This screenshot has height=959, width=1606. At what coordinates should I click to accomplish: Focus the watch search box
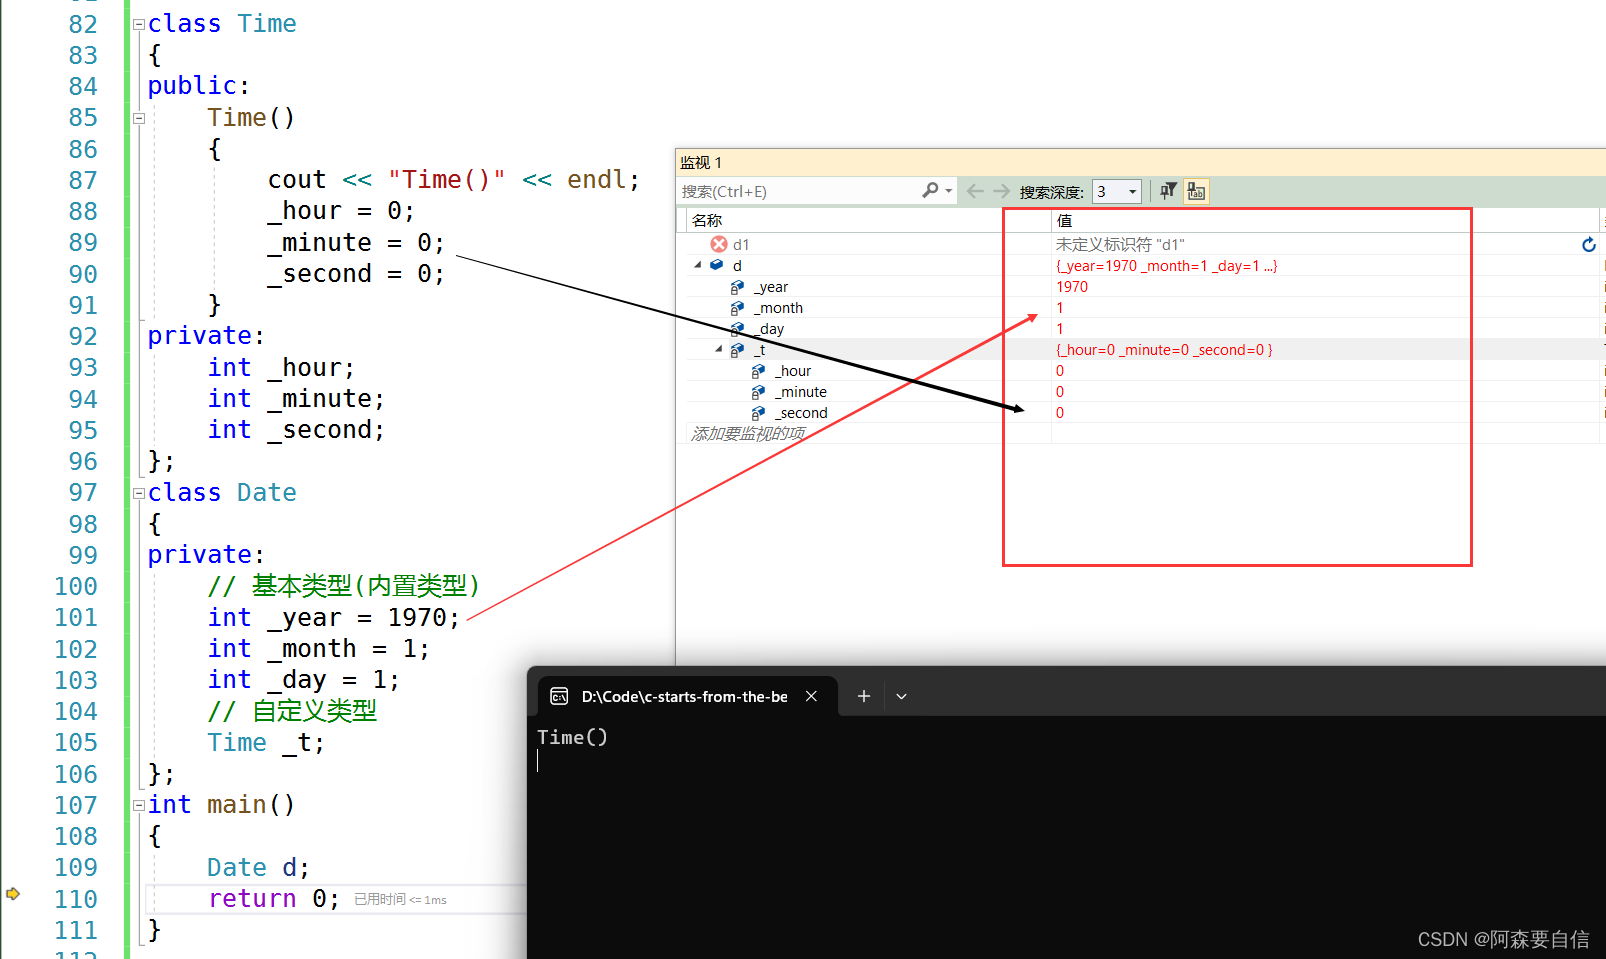click(x=800, y=191)
